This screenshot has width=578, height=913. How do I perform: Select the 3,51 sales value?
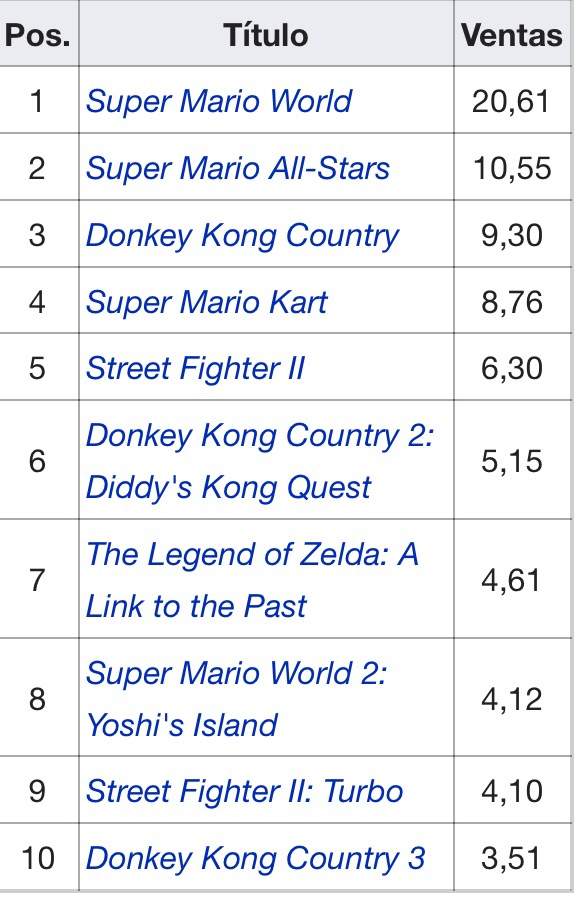(x=512, y=858)
